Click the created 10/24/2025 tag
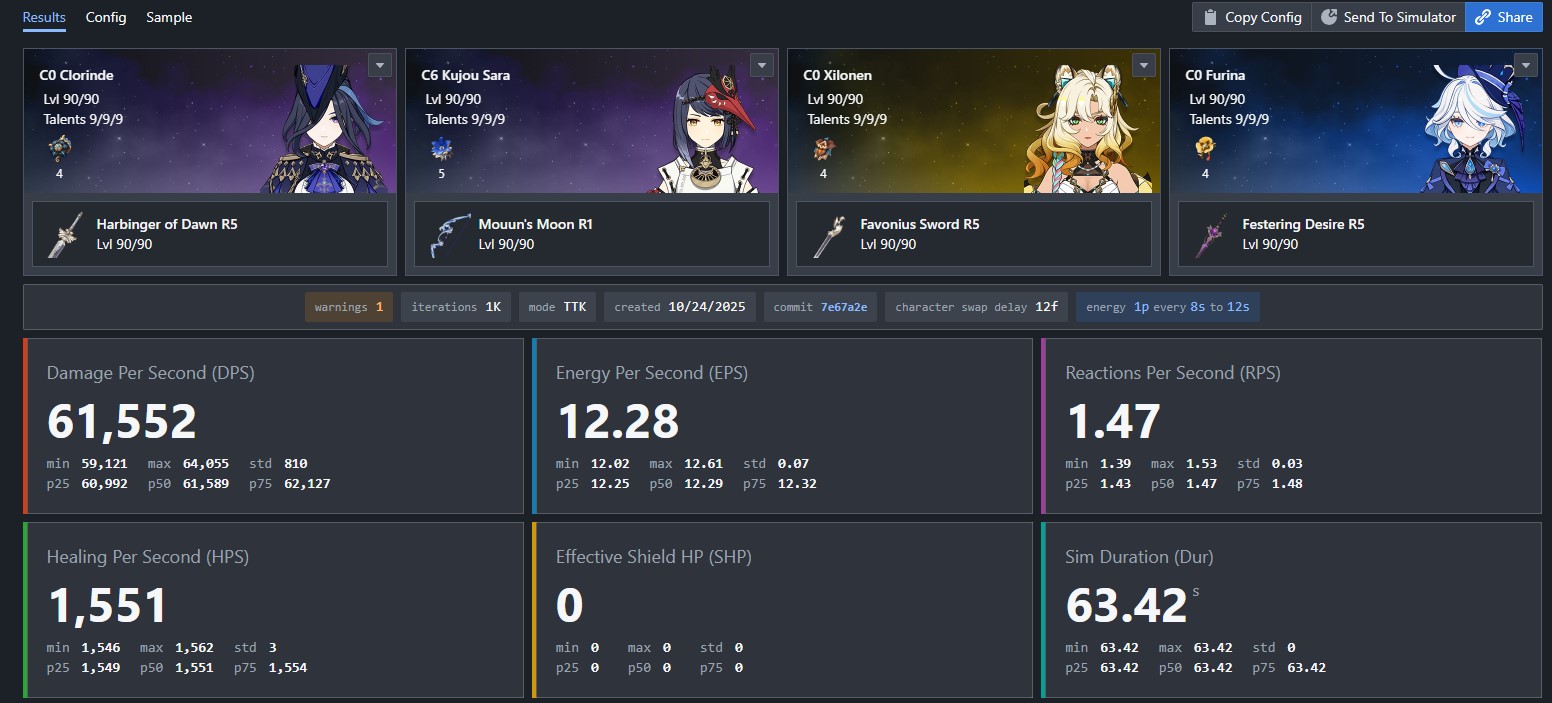Image resolution: width=1552 pixels, height=703 pixels. click(x=680, y=307)
